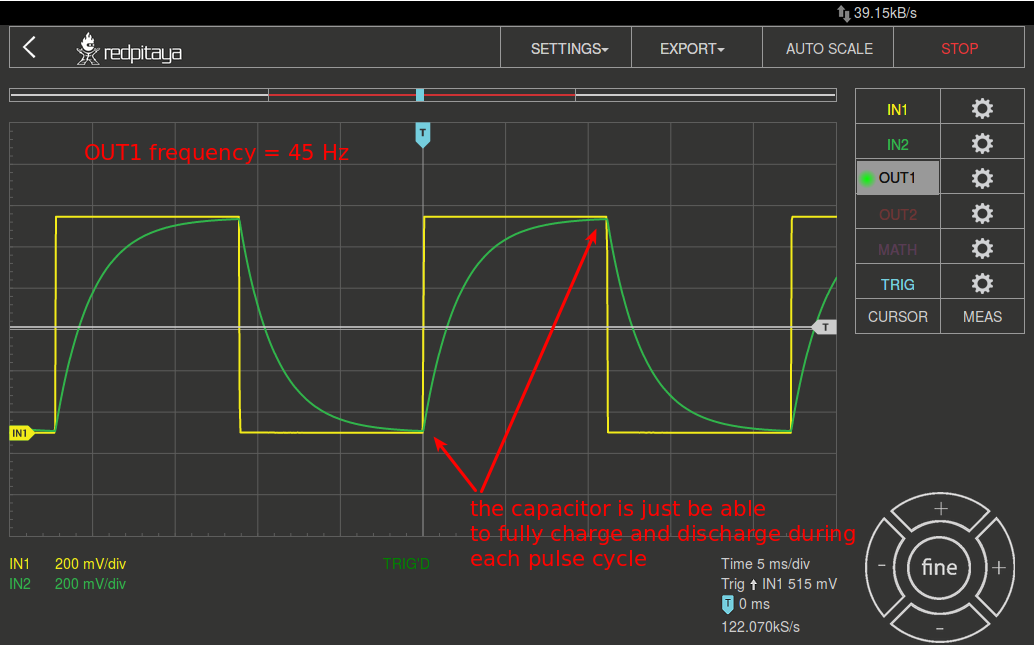Enable the MATH channel
The height and width of the screenshot is (645, 1034).
click(x=897, y=249)
